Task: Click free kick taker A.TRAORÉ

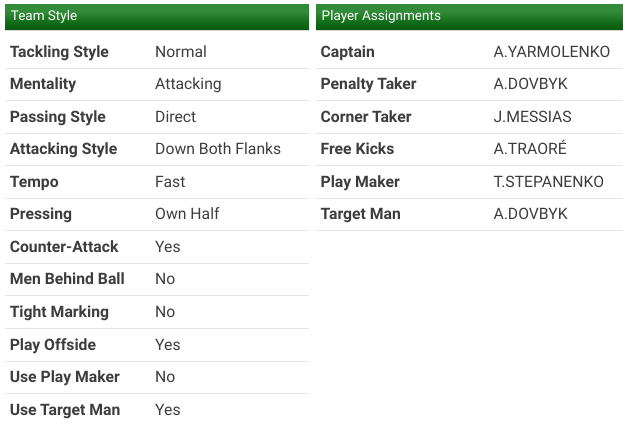Action: click(530, 149)
